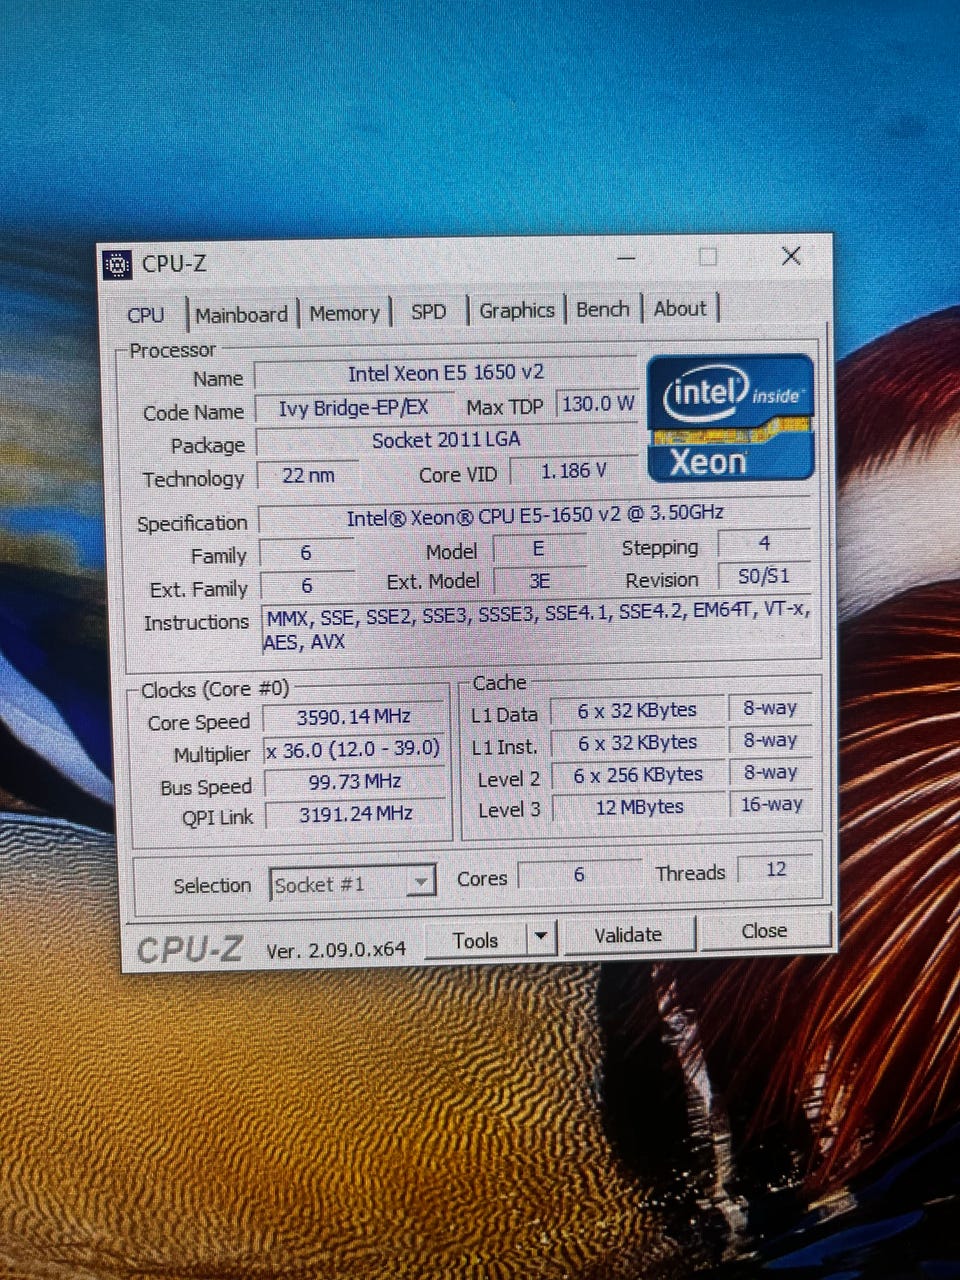Click the Level 3 16-way associativity value

coord(771,805)
